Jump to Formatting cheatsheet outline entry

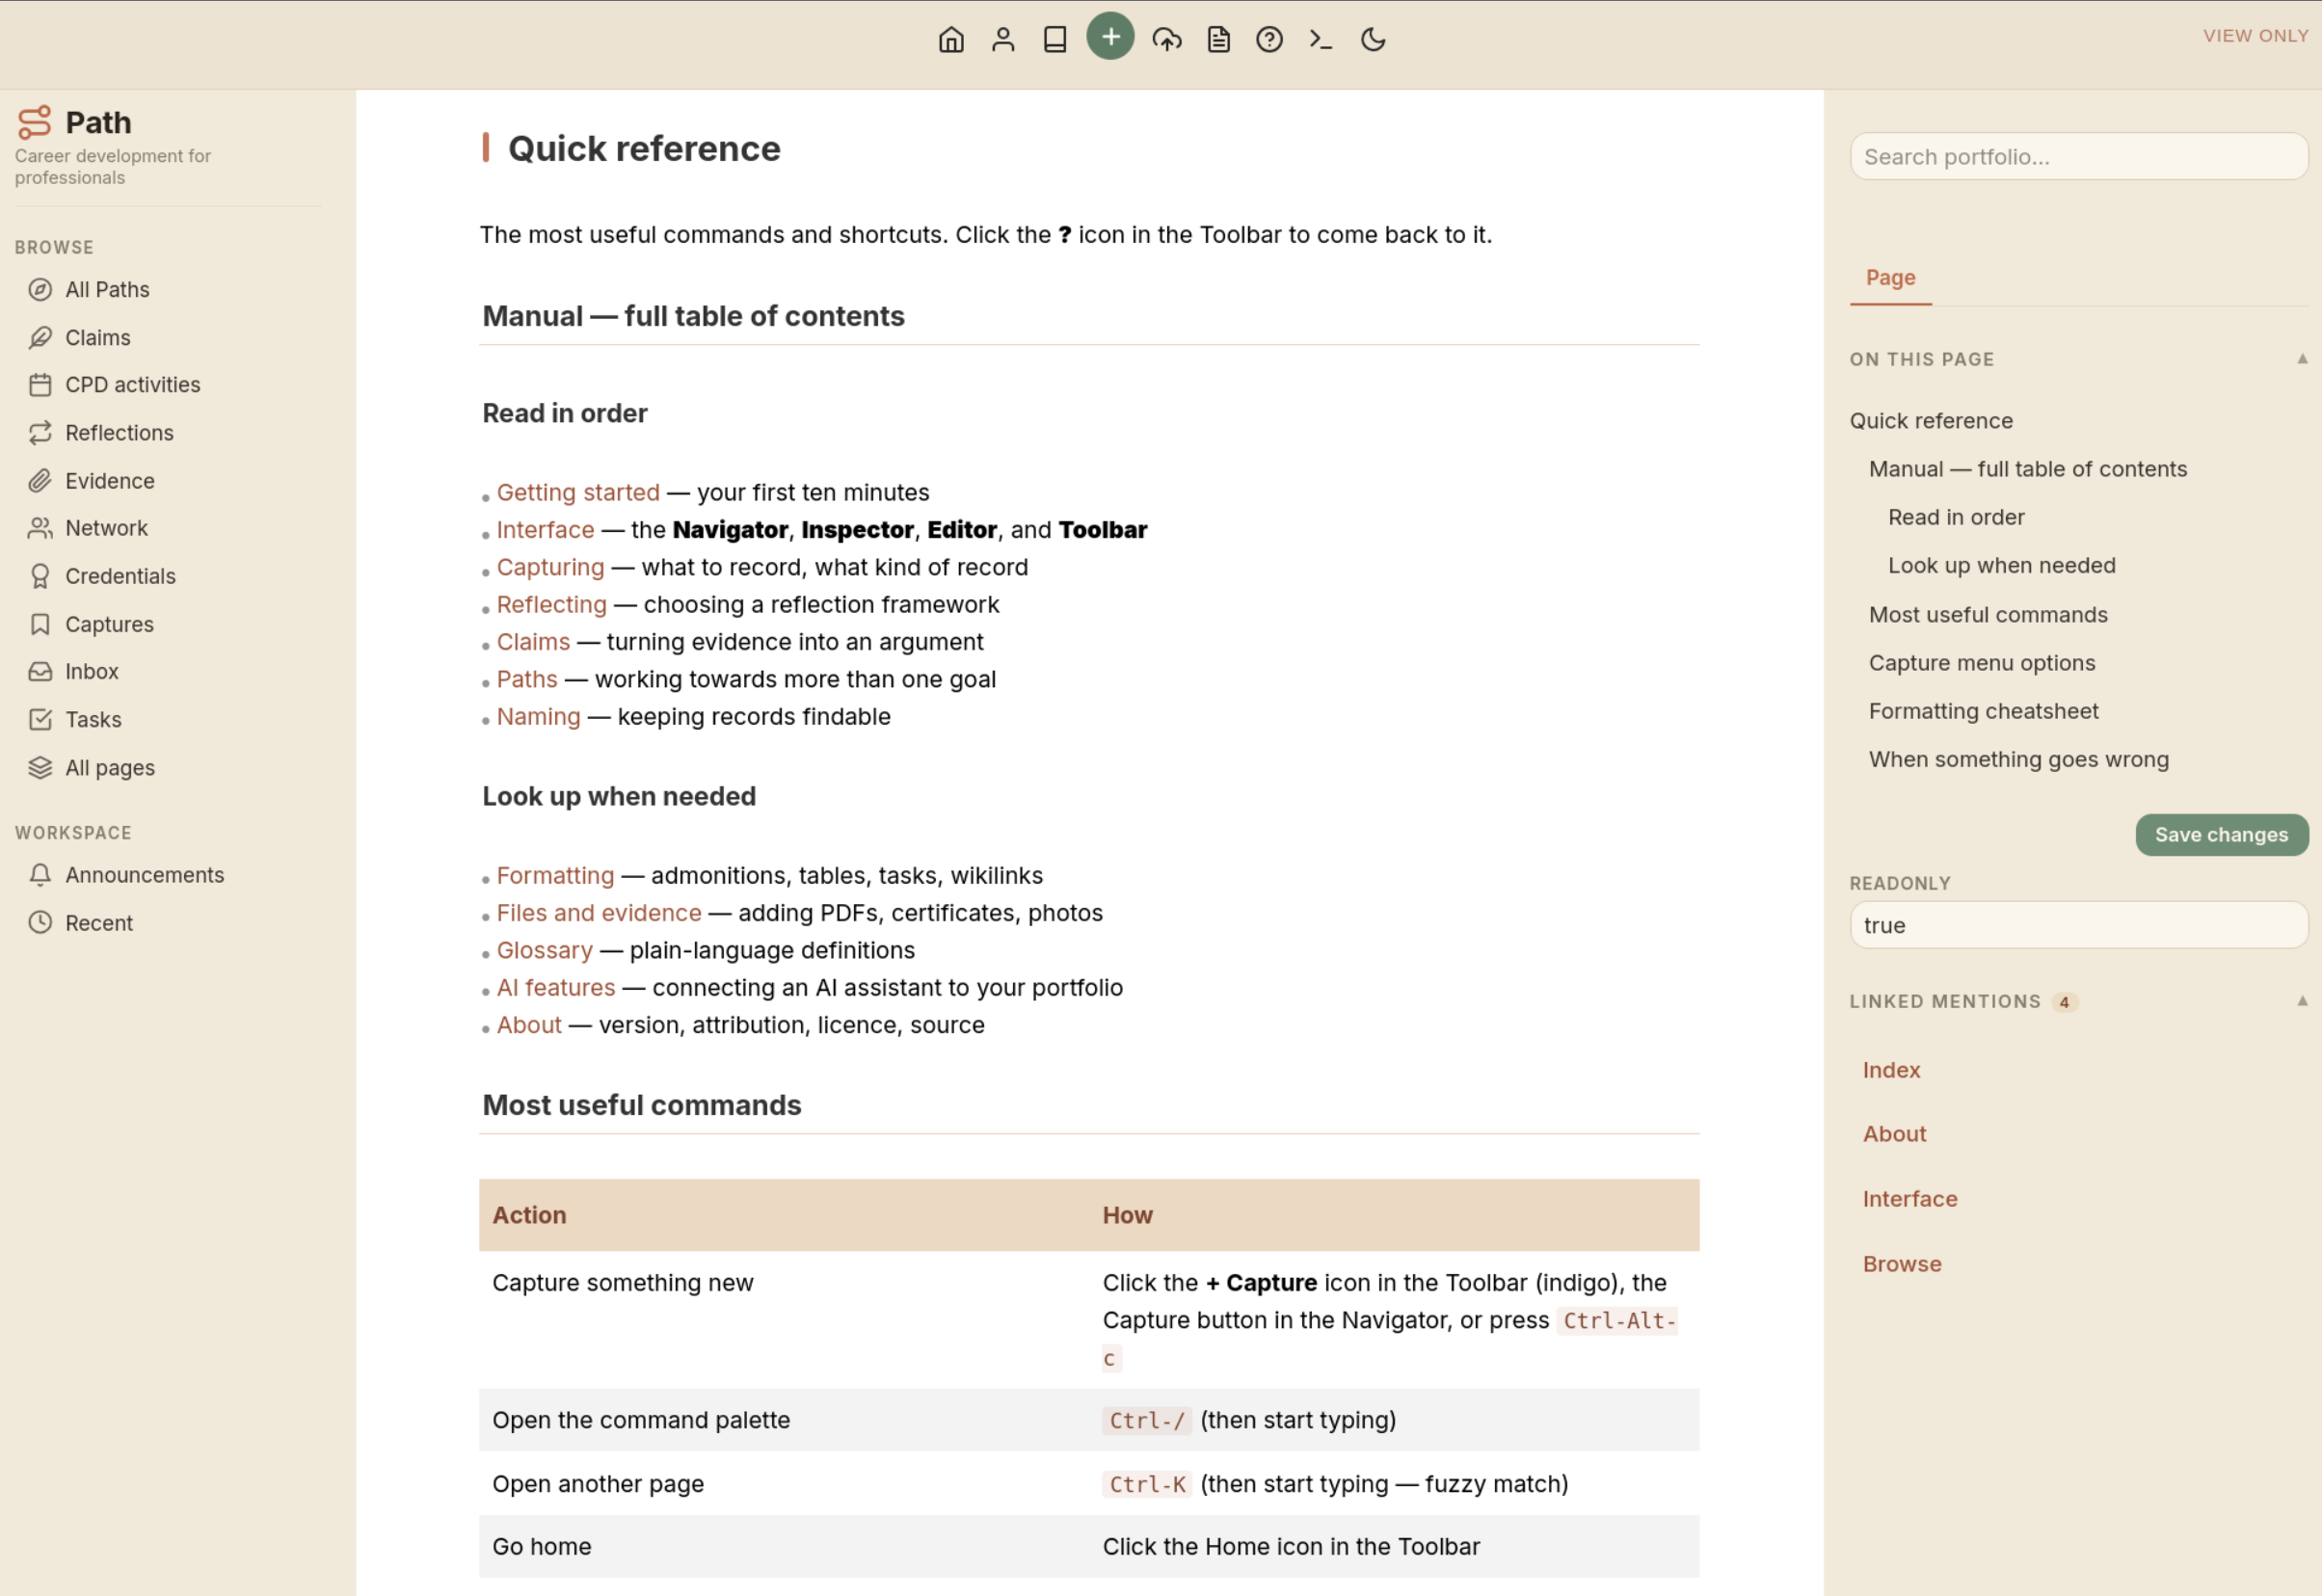pos(1984,711)
